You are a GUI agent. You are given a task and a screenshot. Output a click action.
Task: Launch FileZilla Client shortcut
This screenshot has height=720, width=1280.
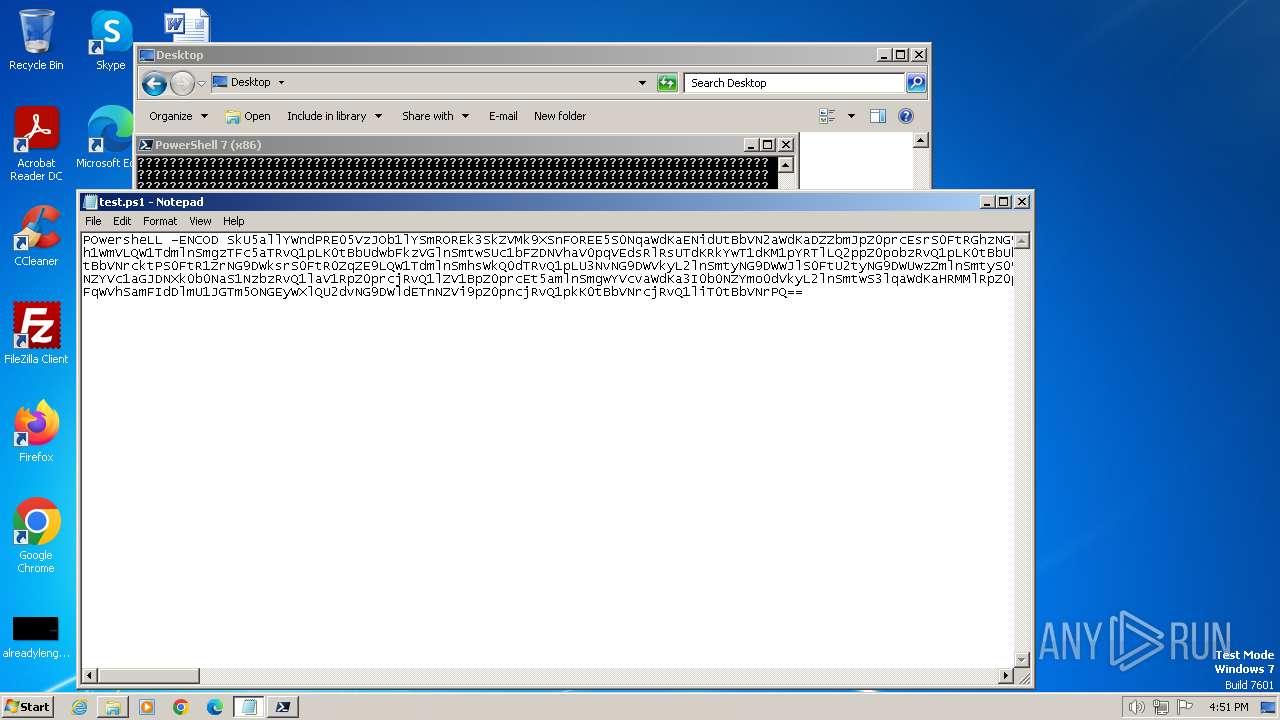click(36, 334)
